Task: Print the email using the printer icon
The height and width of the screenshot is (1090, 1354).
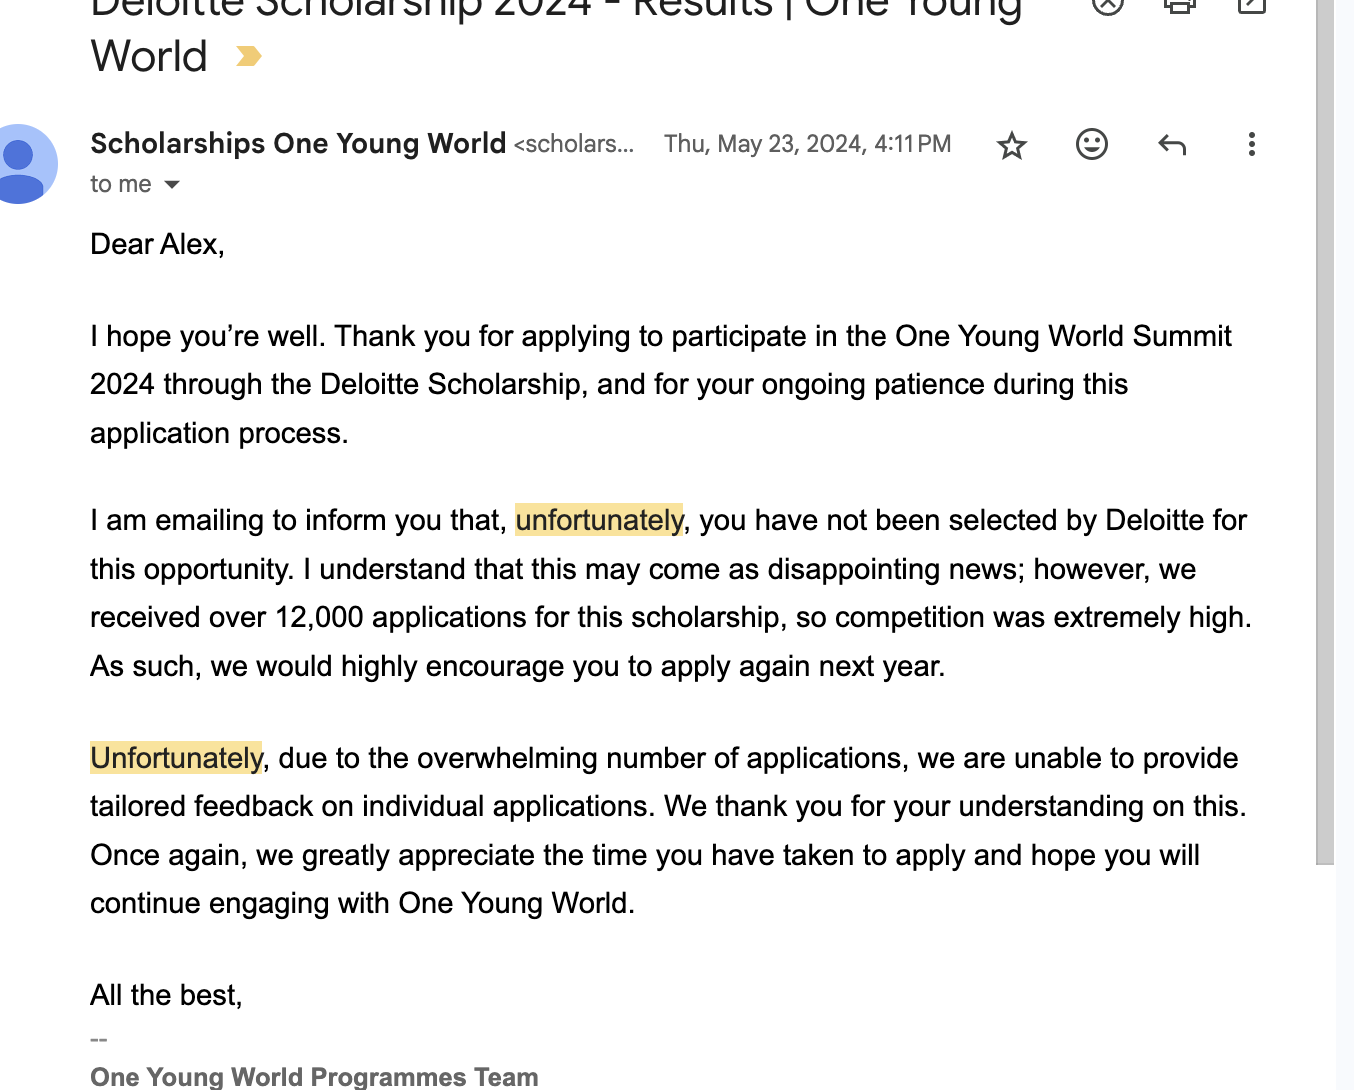Action: click(x=1180, y=5)
